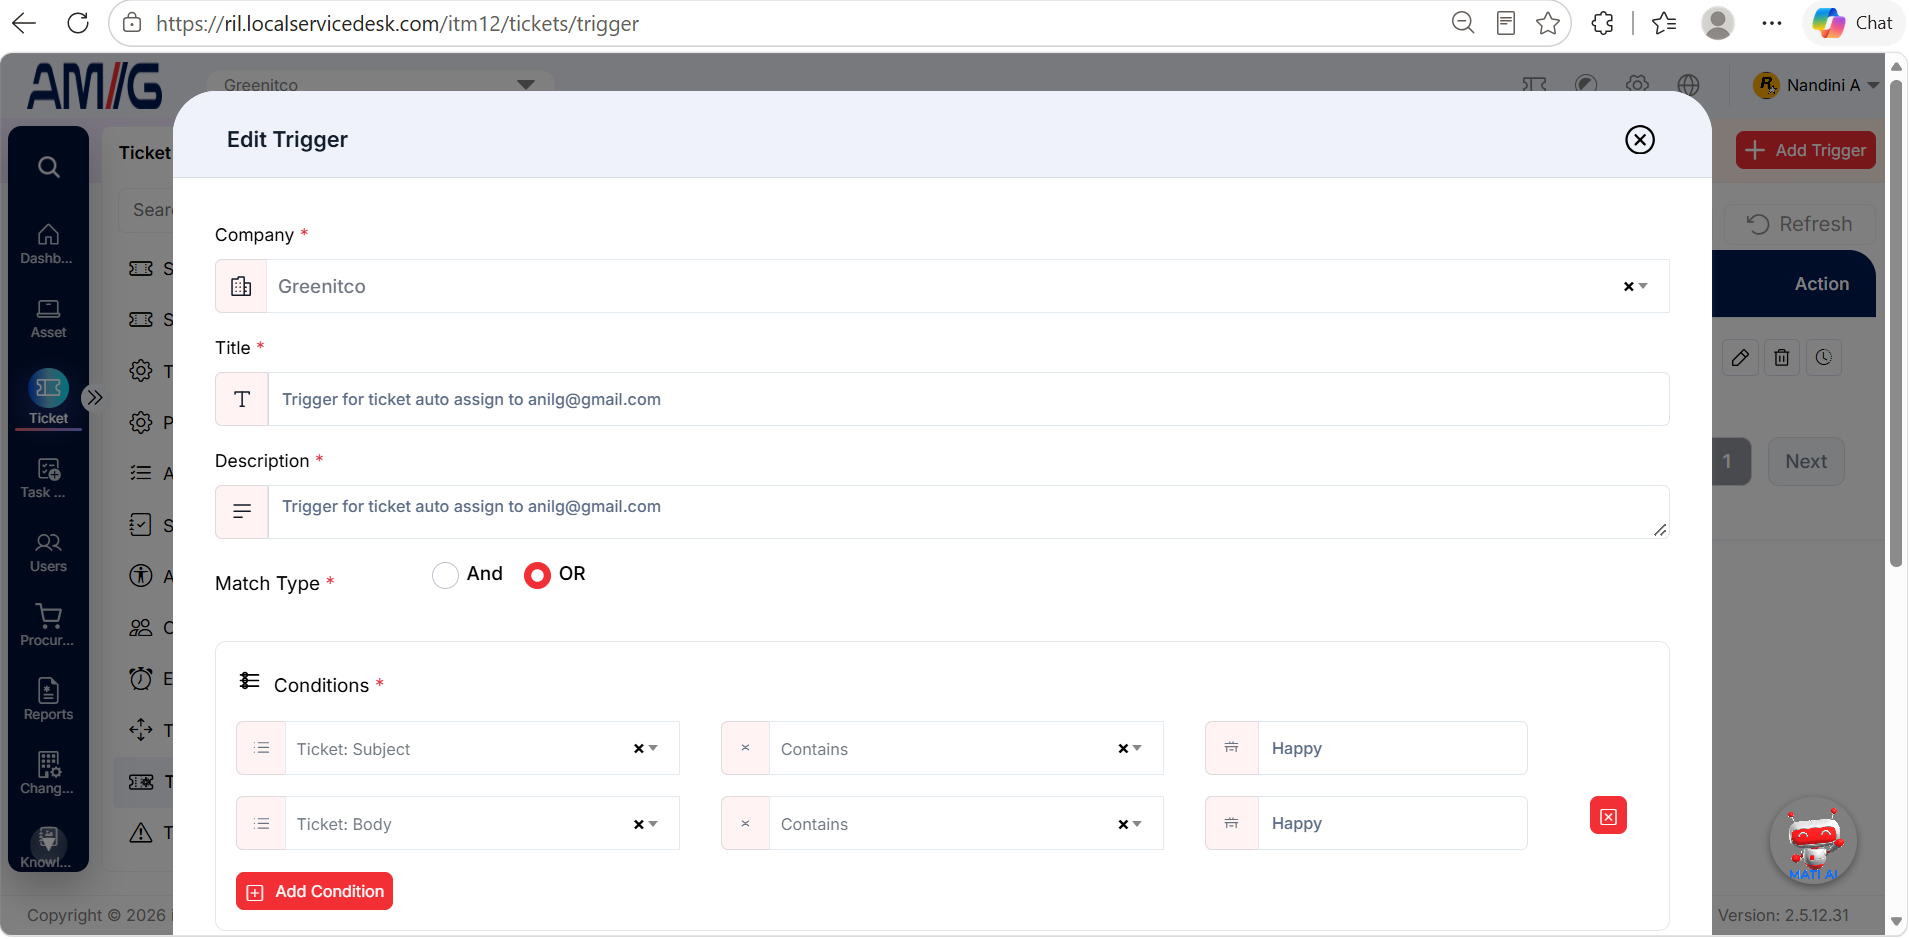Open Reports from the sidebar
This screenshot has height=939, width=1909.
point(48,700)
